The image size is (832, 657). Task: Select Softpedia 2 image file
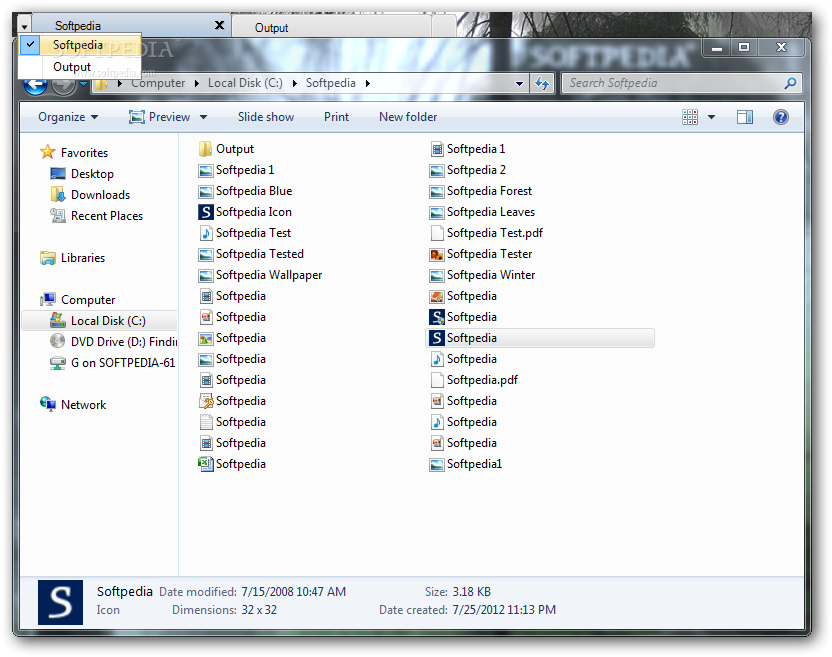pos(467,170)
